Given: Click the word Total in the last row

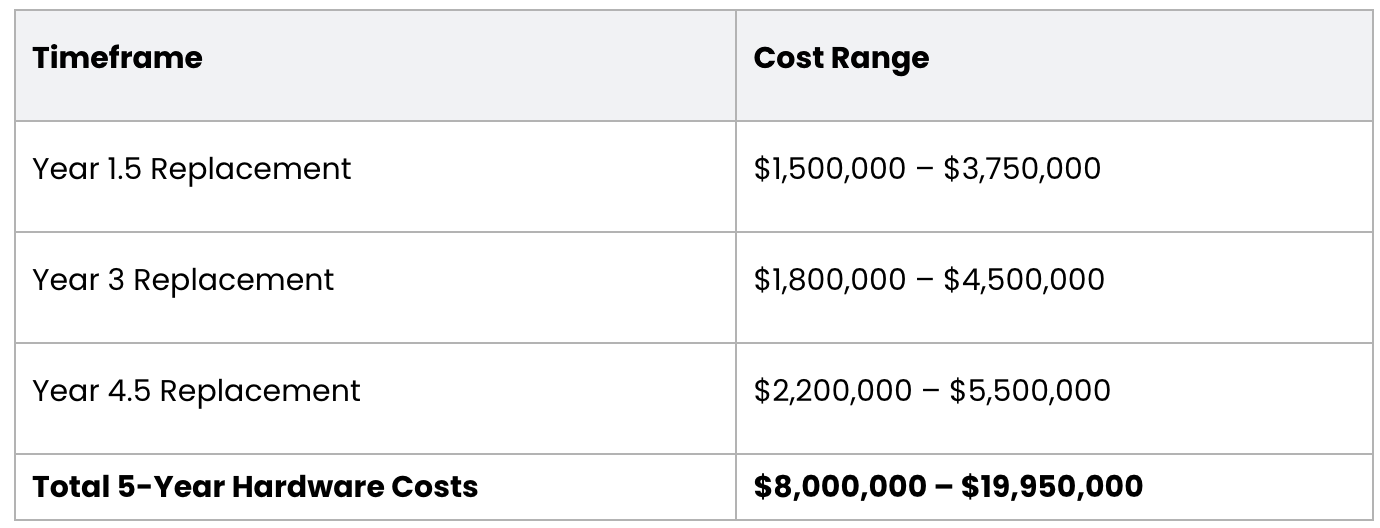Looking at the screenshot, I should tap(68, 487).
